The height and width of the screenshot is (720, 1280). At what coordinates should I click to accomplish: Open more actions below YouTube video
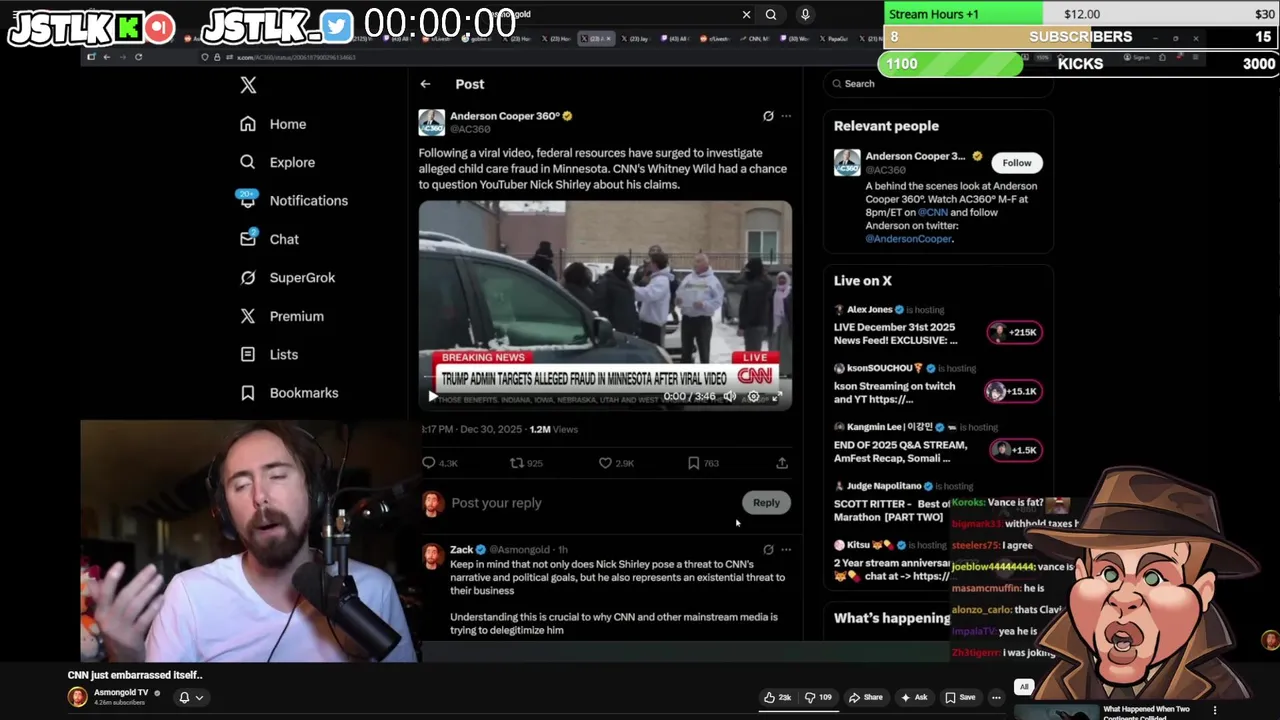(x=996, y=698)
